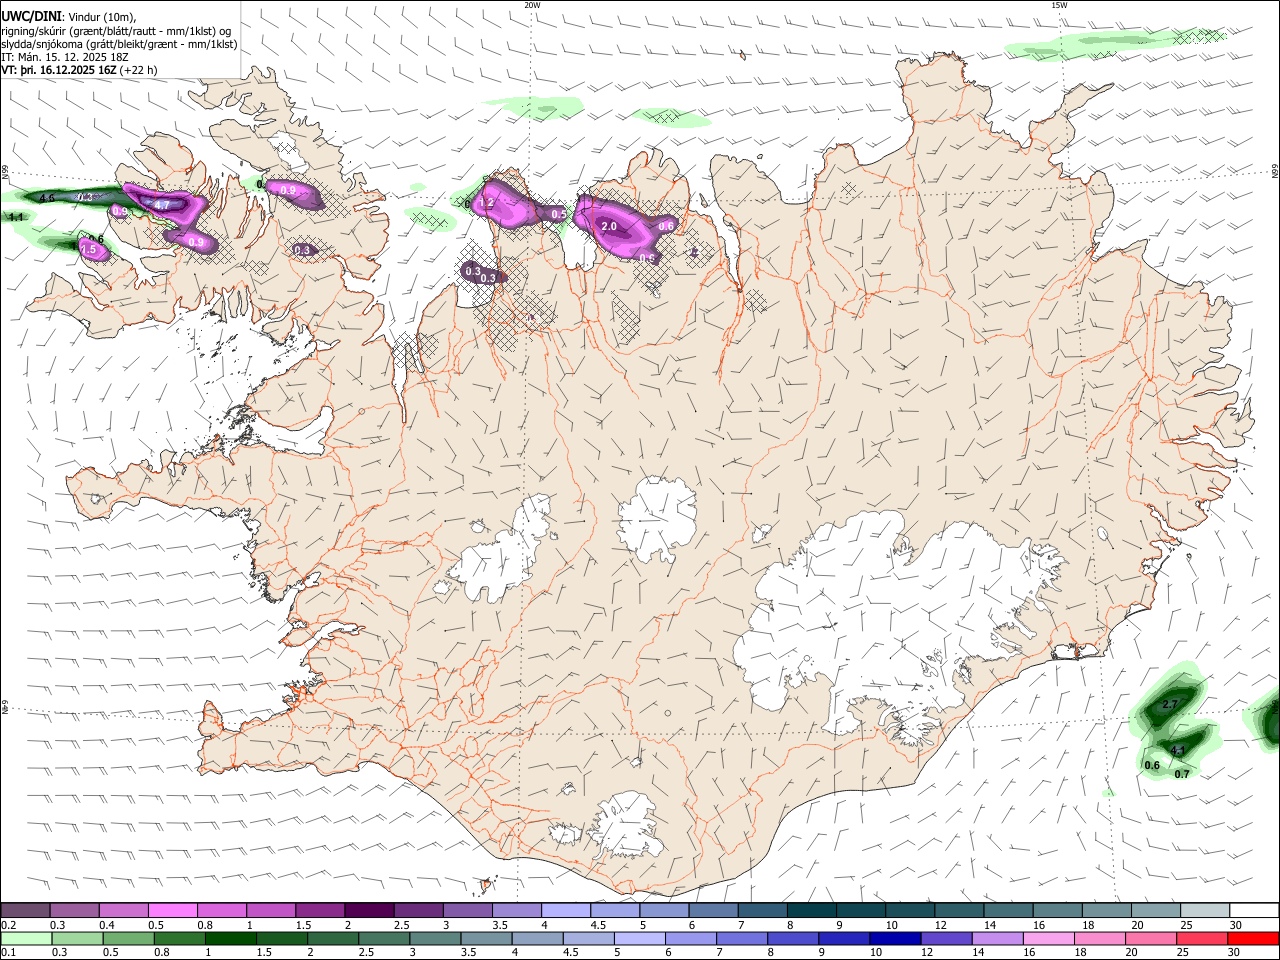Click the UWC/DINI title text
This screenshot has height=960, width=1280.
pyautogui.click(x=30, y=16)
